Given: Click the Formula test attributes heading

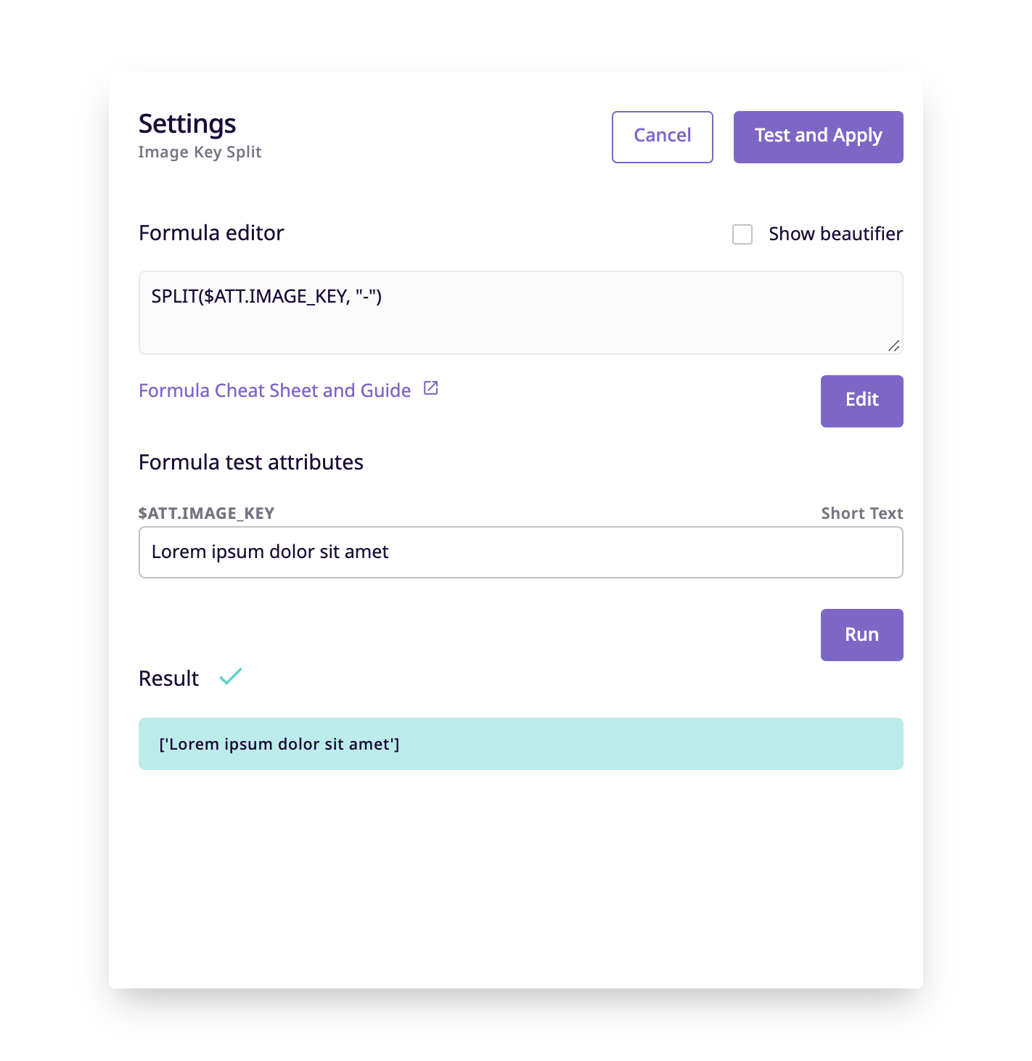Looking at the screenshot, I should [251, 462].
